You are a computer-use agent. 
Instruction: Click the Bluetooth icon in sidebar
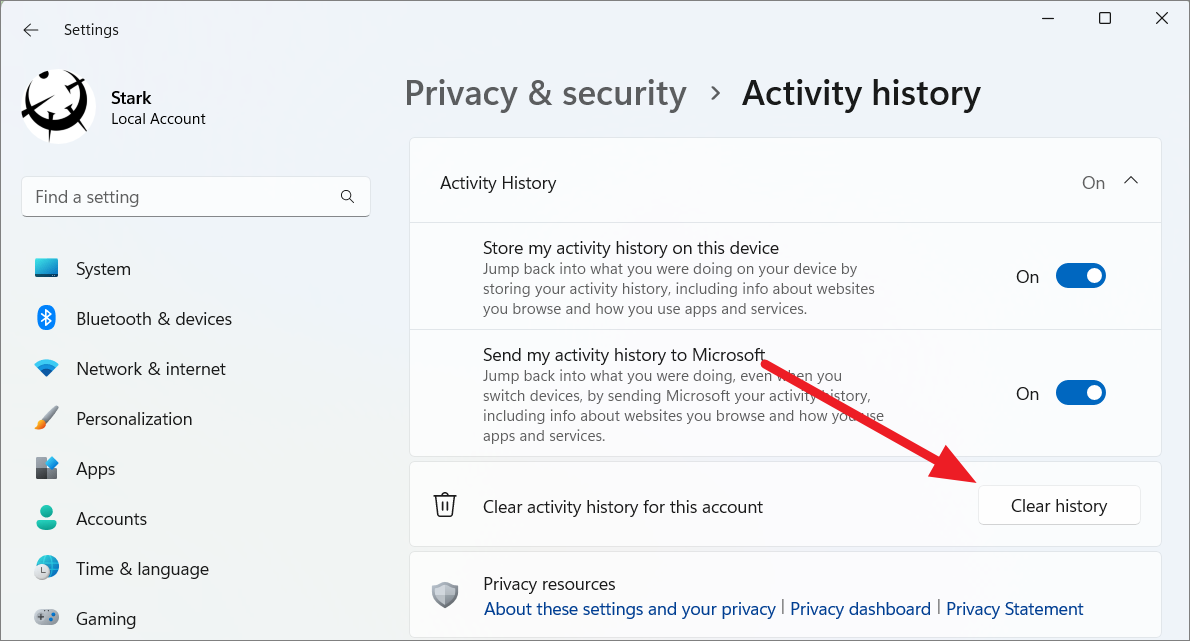coord(46,318)
